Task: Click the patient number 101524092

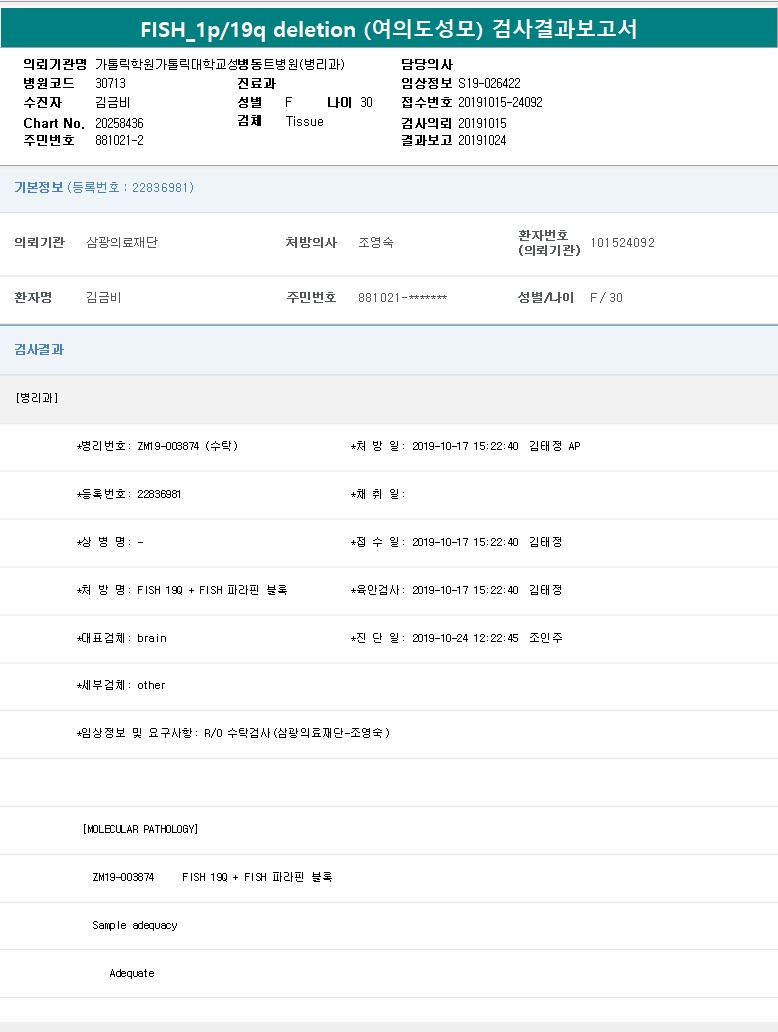Action: tap(622, 243)
